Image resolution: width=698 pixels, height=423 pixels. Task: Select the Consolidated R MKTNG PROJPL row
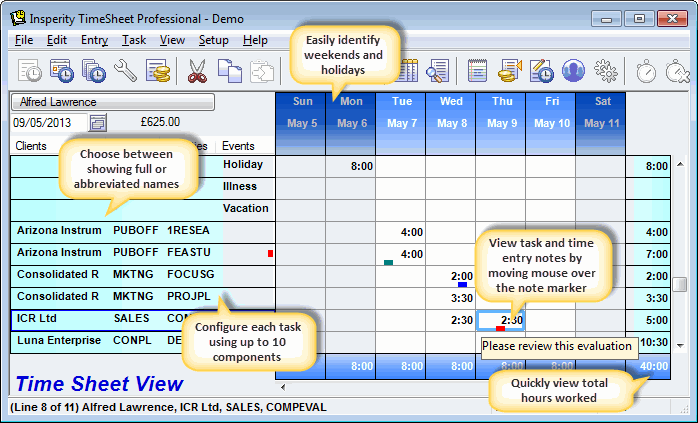click(142, 298)
